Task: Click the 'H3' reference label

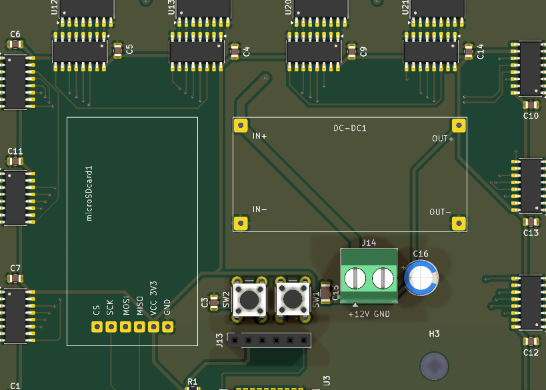Action: [x=434, y=334]
